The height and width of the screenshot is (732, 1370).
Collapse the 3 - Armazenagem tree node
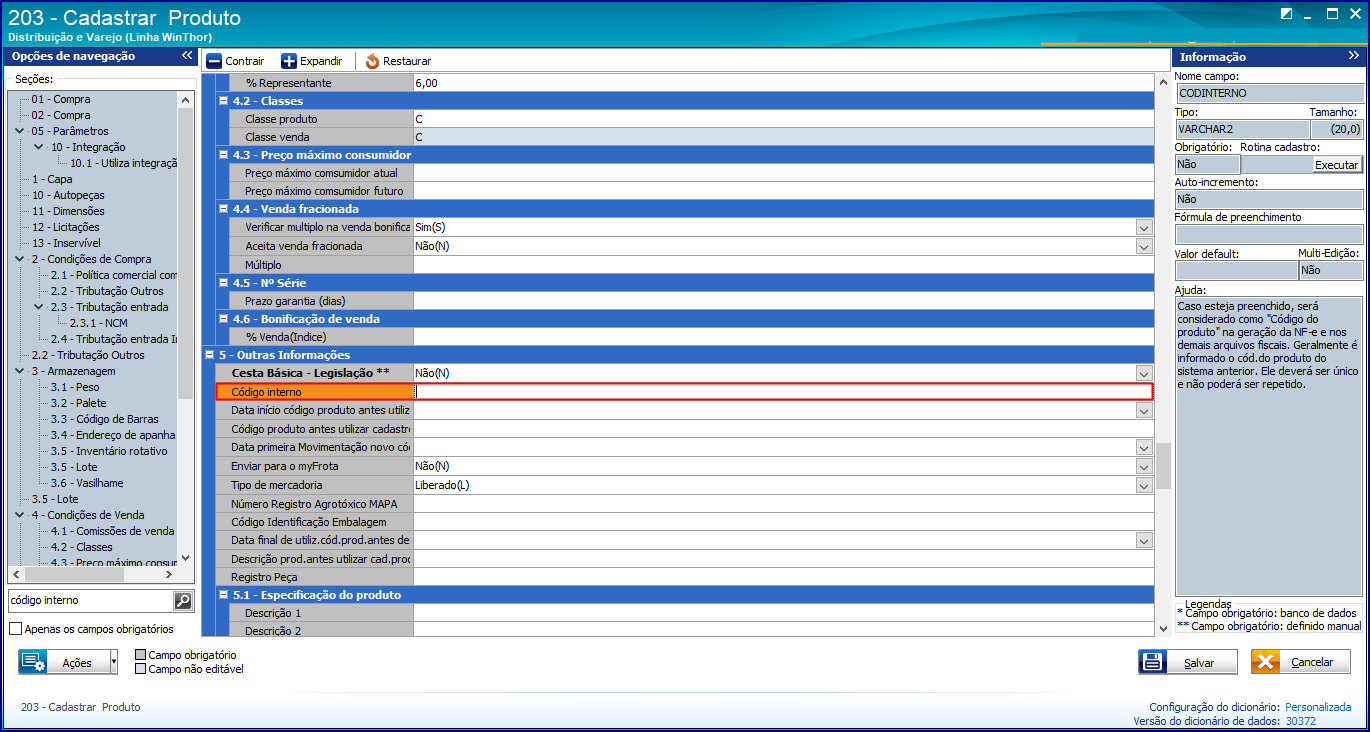pyautogui.click(x=20, y=371)
